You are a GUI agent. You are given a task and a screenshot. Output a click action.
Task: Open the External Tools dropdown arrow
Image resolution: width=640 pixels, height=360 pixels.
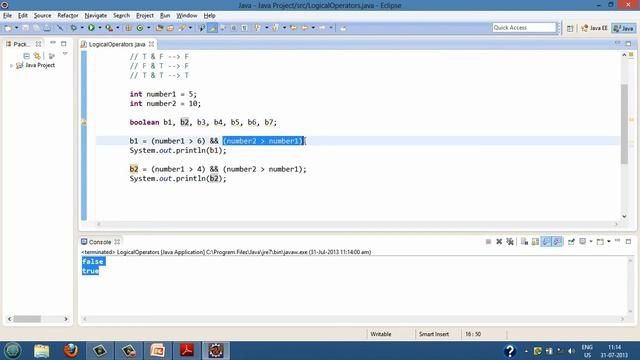118,28
